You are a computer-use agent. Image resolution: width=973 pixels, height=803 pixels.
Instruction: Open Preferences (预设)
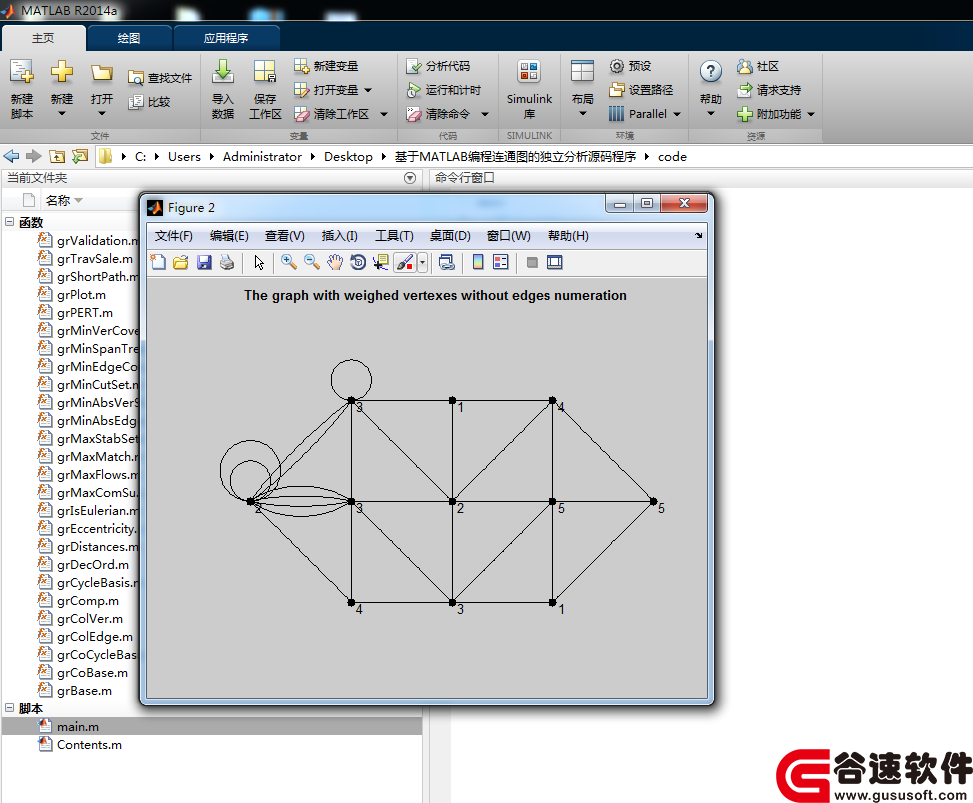tap(630, 66)
